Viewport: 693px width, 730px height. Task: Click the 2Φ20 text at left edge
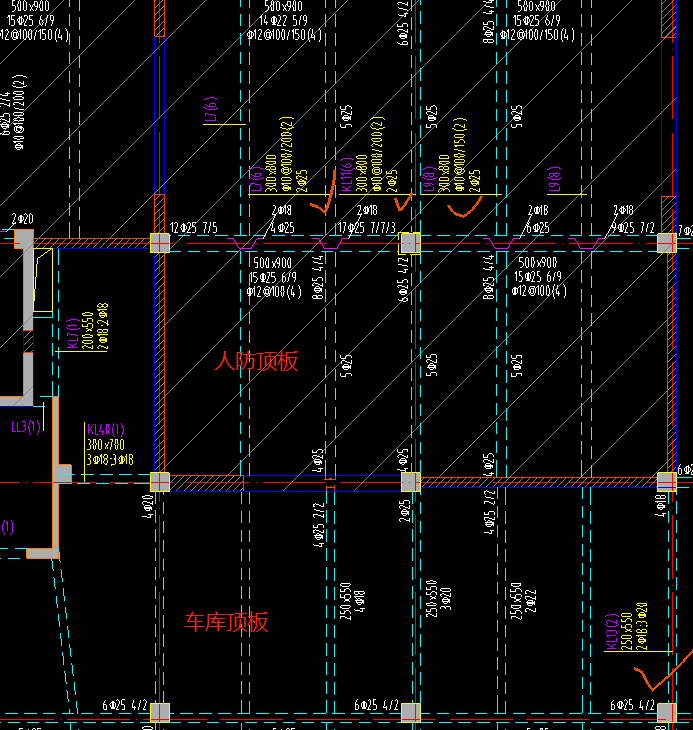point(22,218)
